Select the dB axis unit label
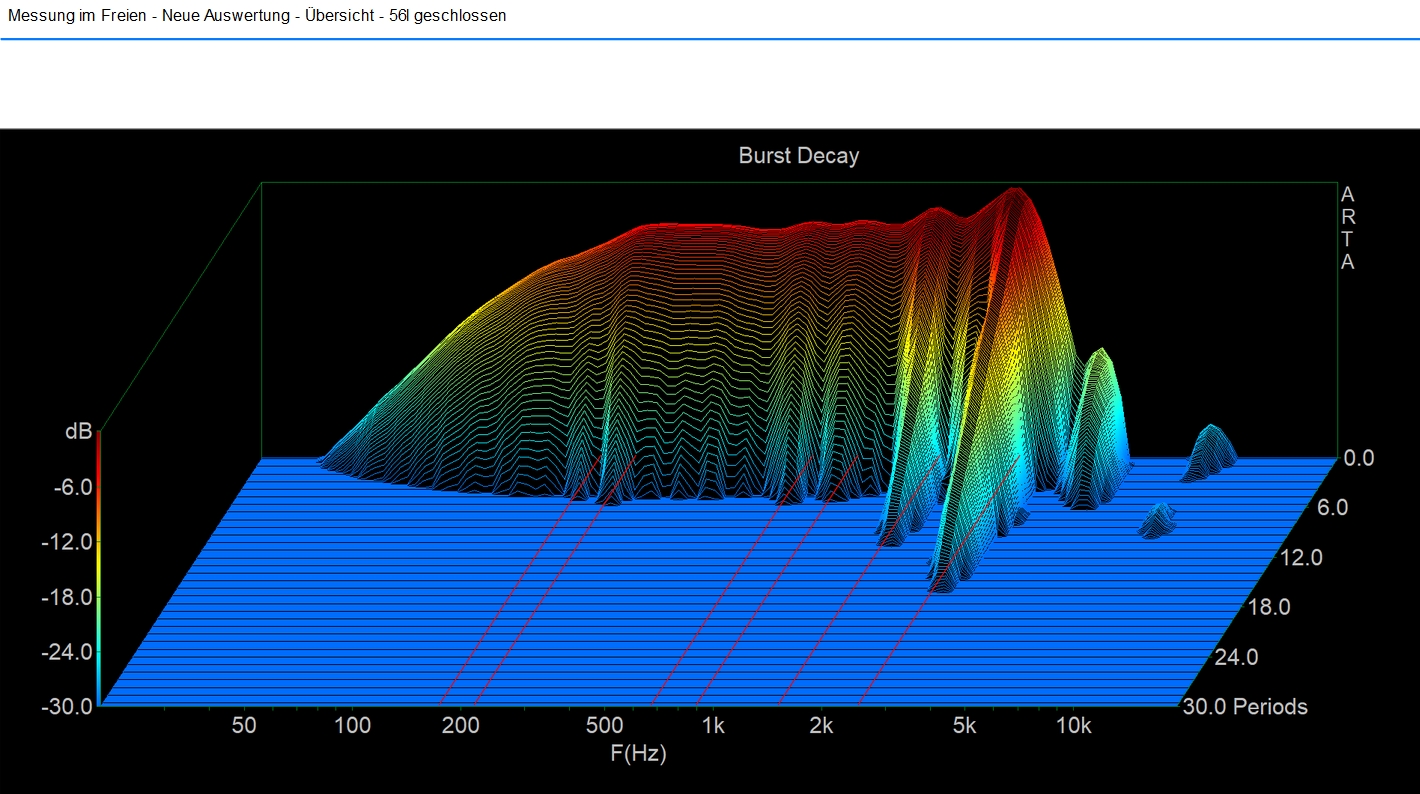The height and width of the screenshot is (794, 1420). point(78,432)
